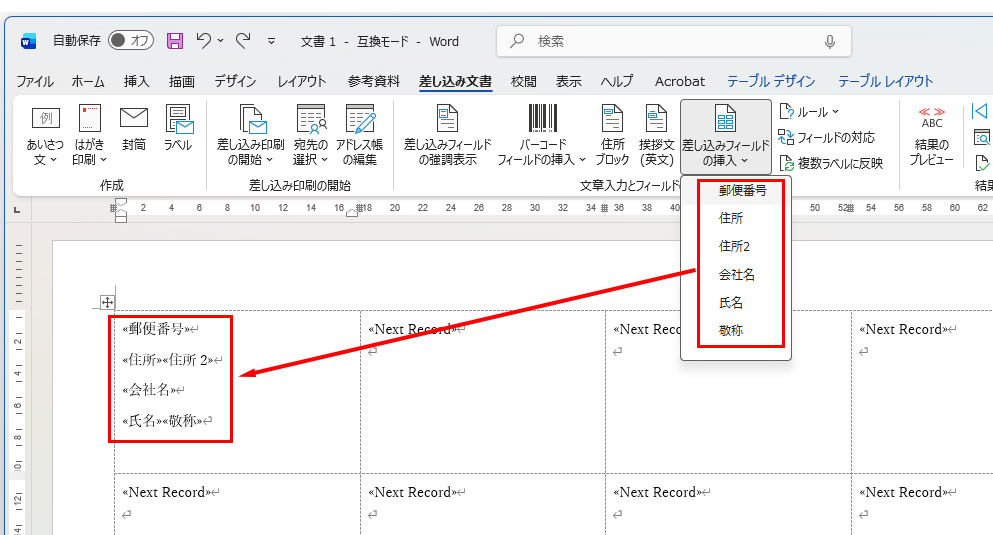The width and height of the screenshot is (993, 535).
Task: Click the Save floppy disk icon
Action: [175, 41]
